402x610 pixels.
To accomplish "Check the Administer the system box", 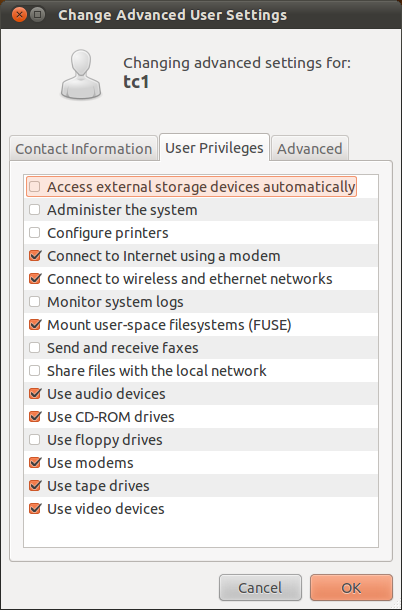I will 35,210.
